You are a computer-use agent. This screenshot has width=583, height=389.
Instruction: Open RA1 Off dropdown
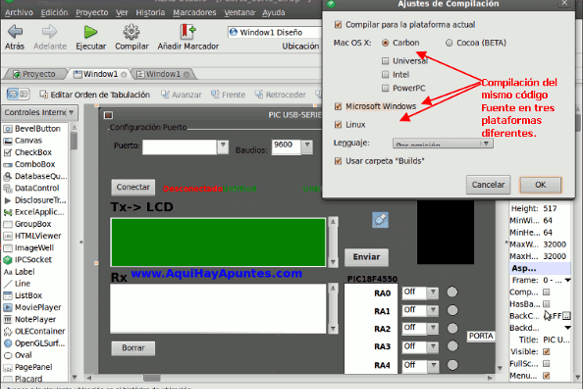pos(433,311)
